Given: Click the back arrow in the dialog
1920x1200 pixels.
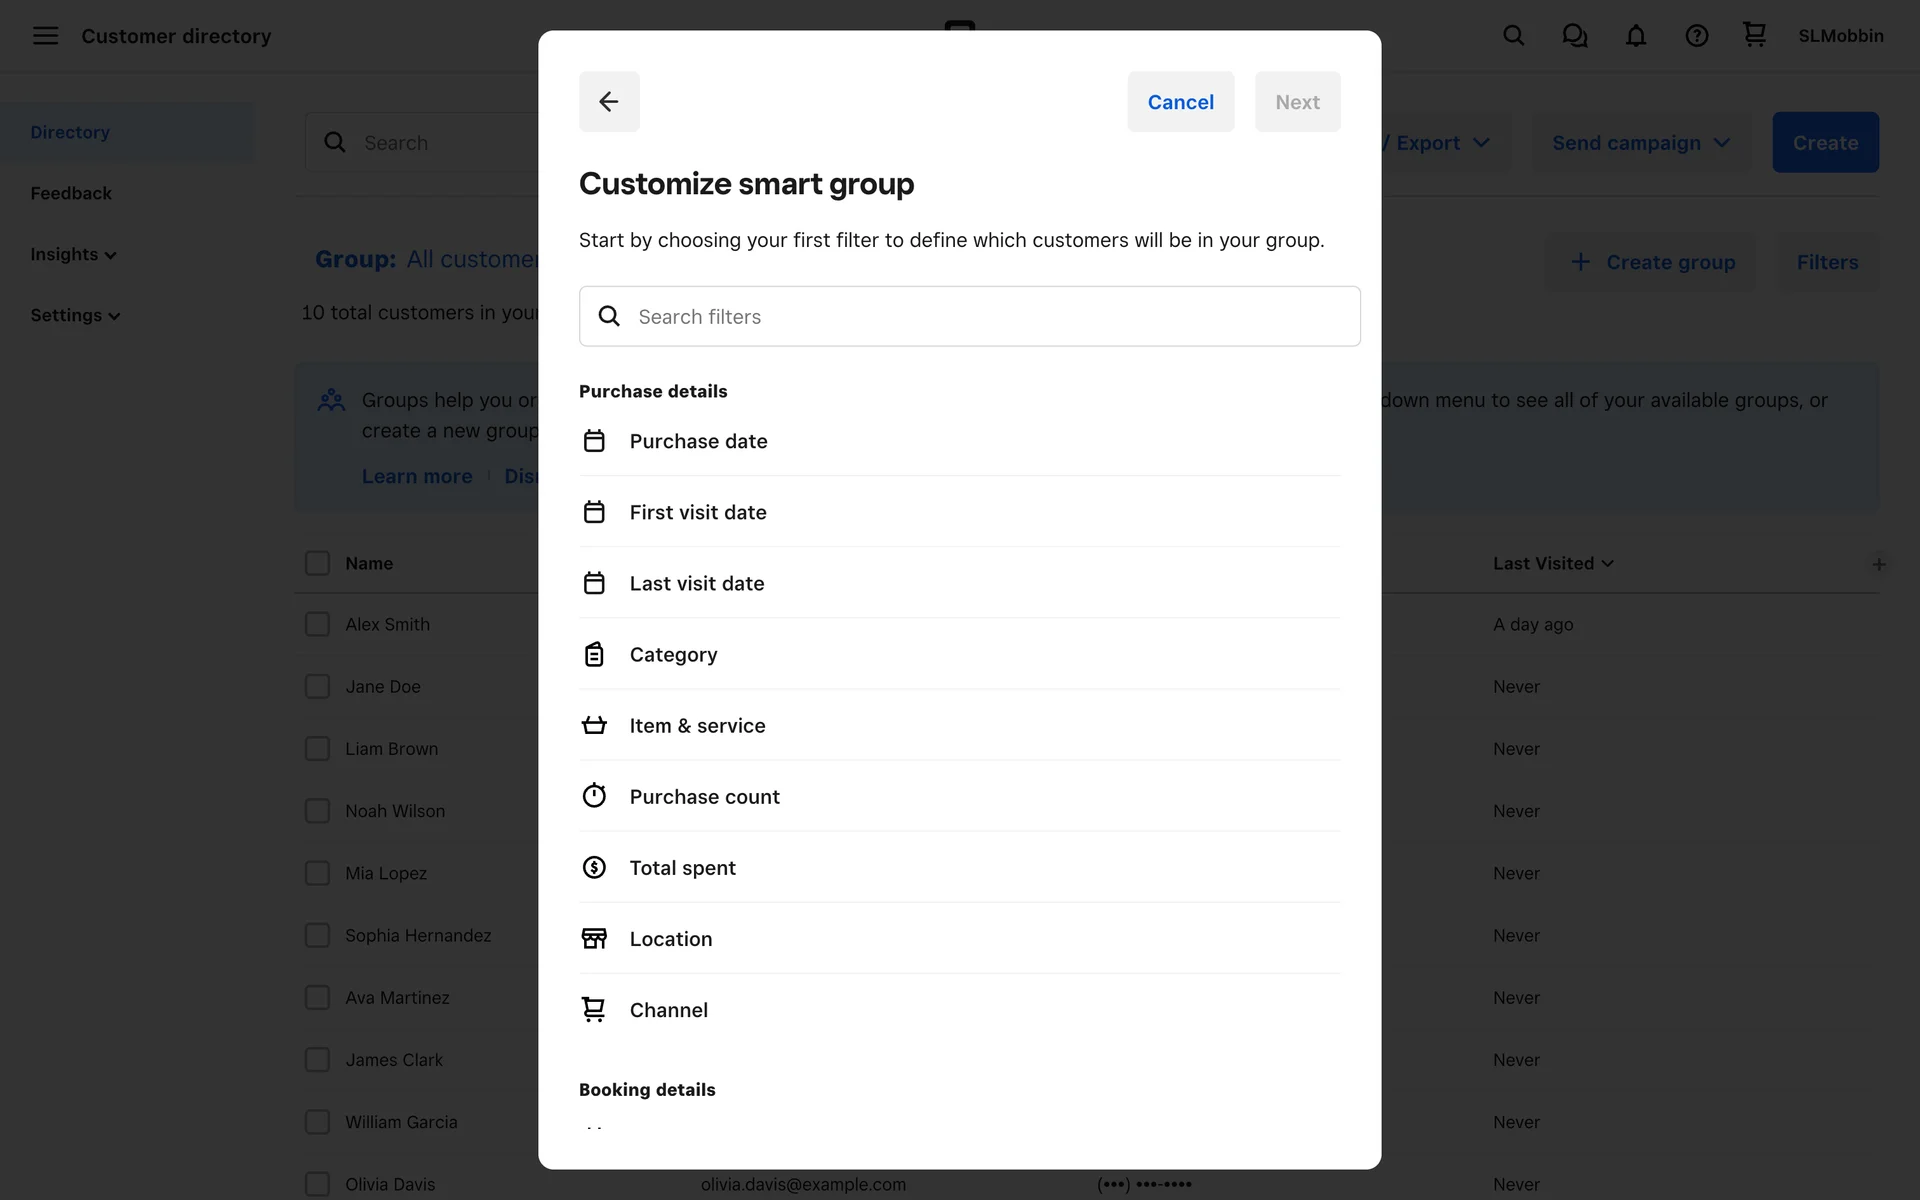Looking at the screenshot, I should coord(609,102).
